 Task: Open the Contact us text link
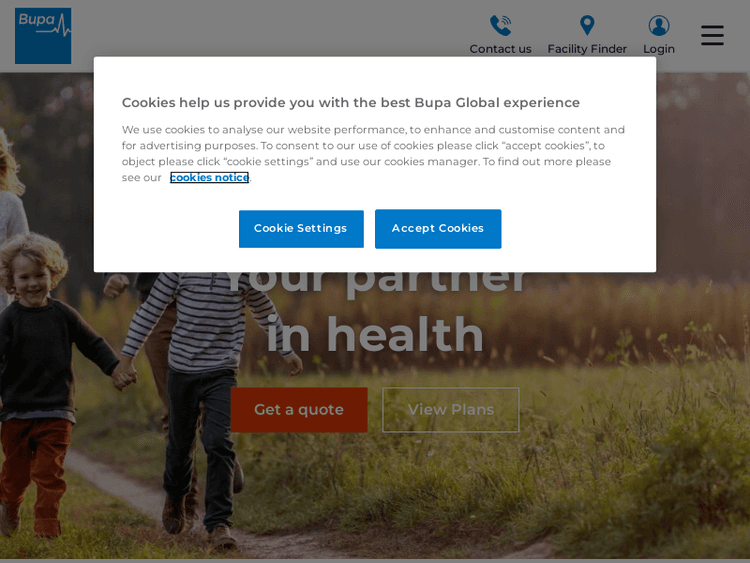pos(500,49)
